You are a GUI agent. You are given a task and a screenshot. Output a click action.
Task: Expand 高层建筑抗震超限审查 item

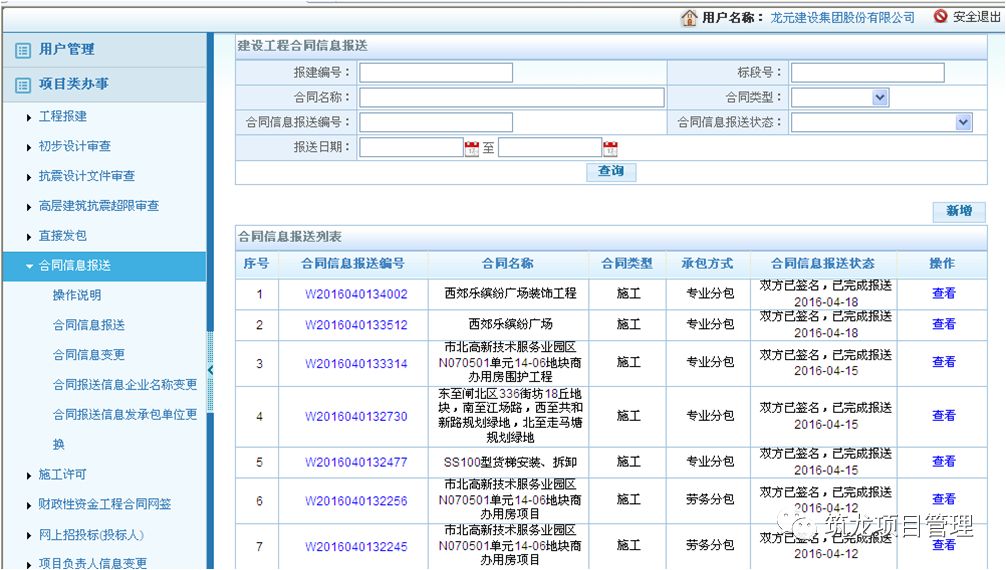point(29,207)
